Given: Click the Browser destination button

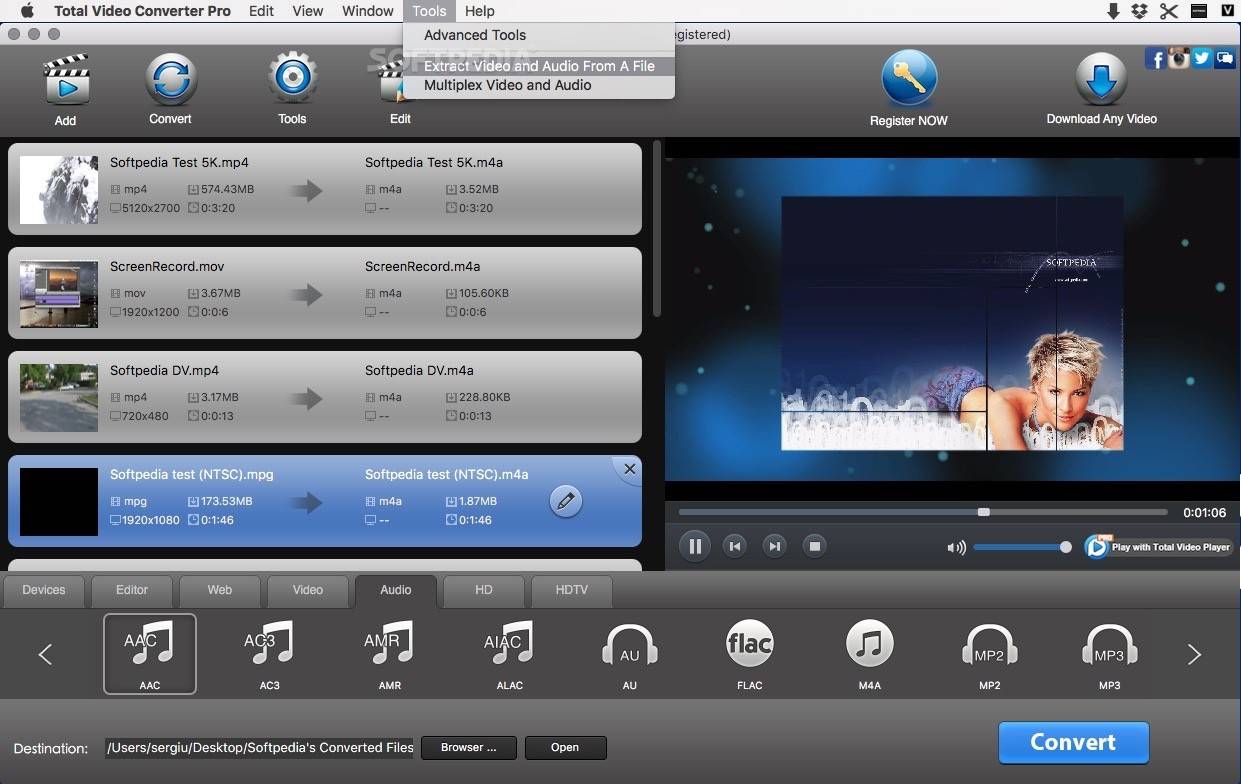Looking at the screenshot, I should coord(469,747).
